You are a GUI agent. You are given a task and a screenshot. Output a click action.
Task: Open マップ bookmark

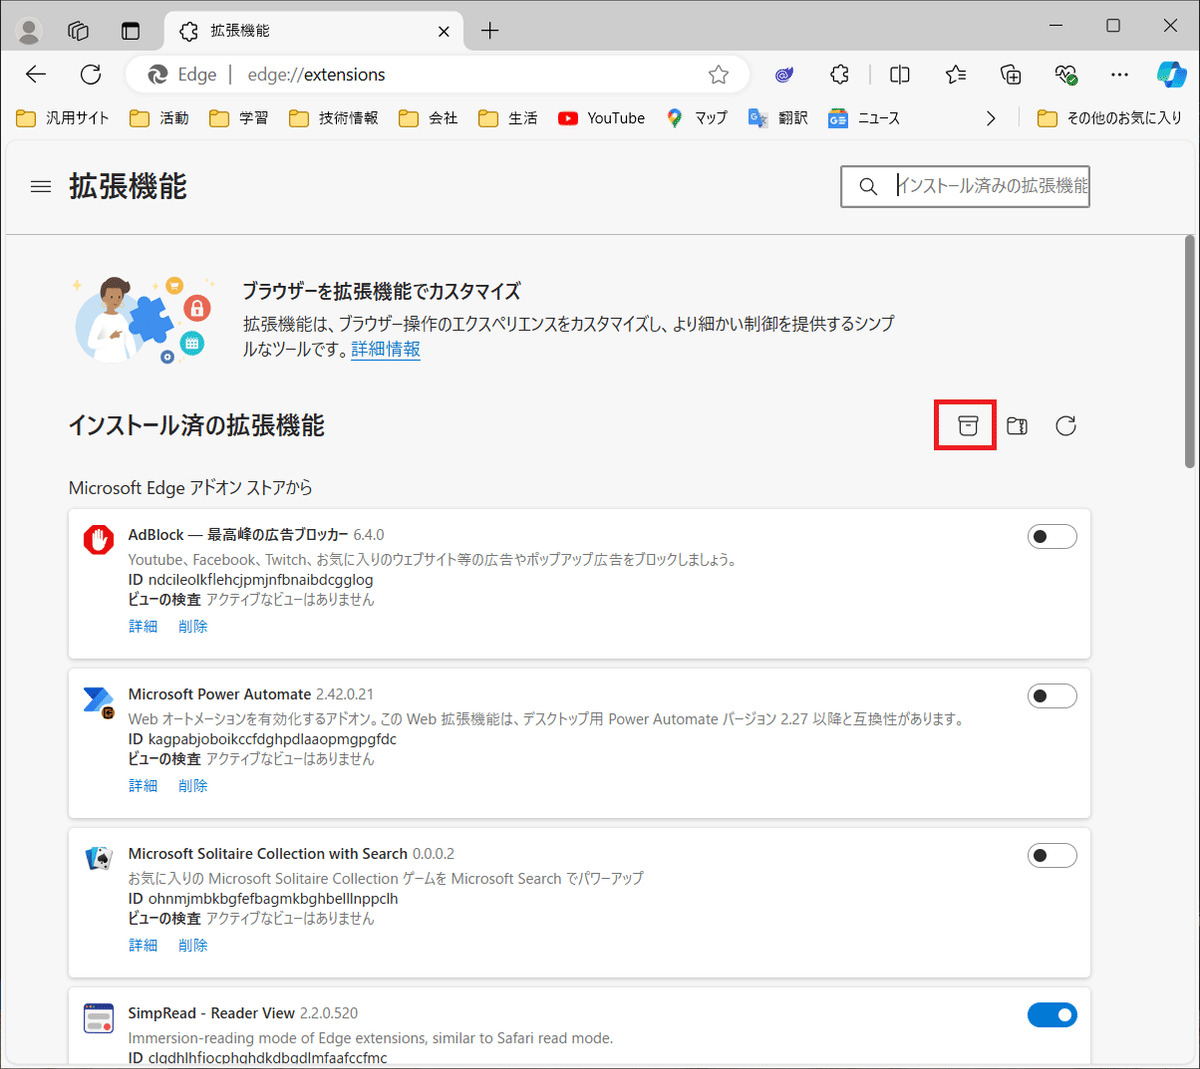pos(697,118)
